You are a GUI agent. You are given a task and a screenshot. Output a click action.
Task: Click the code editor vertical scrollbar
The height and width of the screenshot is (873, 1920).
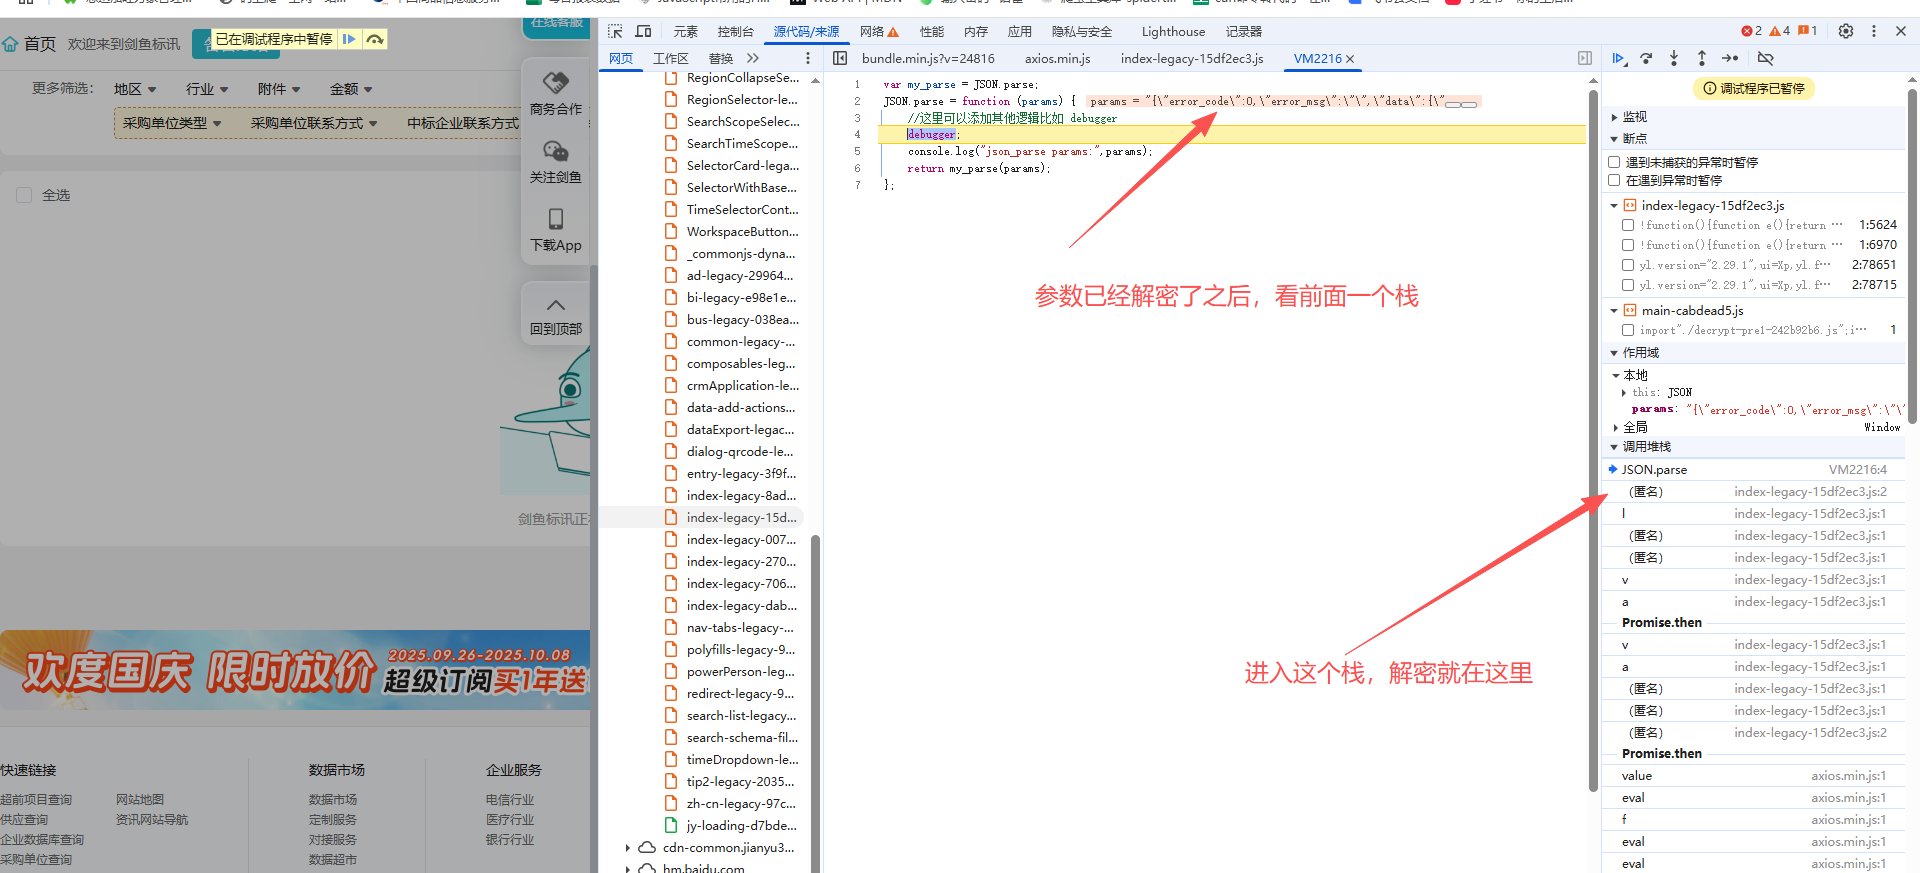[x=1592, y=440]
